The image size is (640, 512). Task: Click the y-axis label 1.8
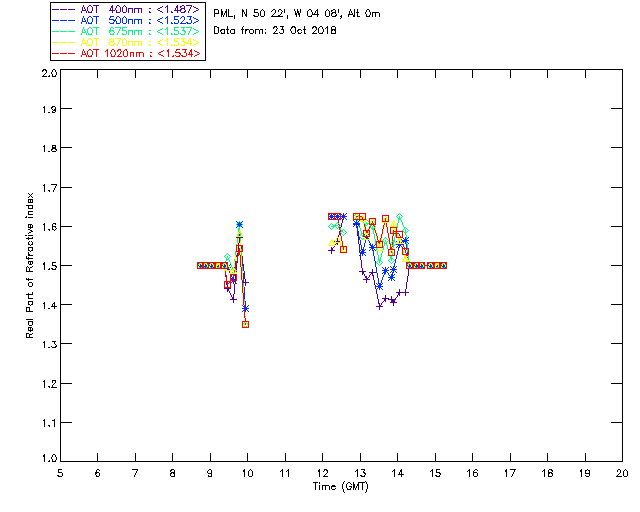click(49, 148)
